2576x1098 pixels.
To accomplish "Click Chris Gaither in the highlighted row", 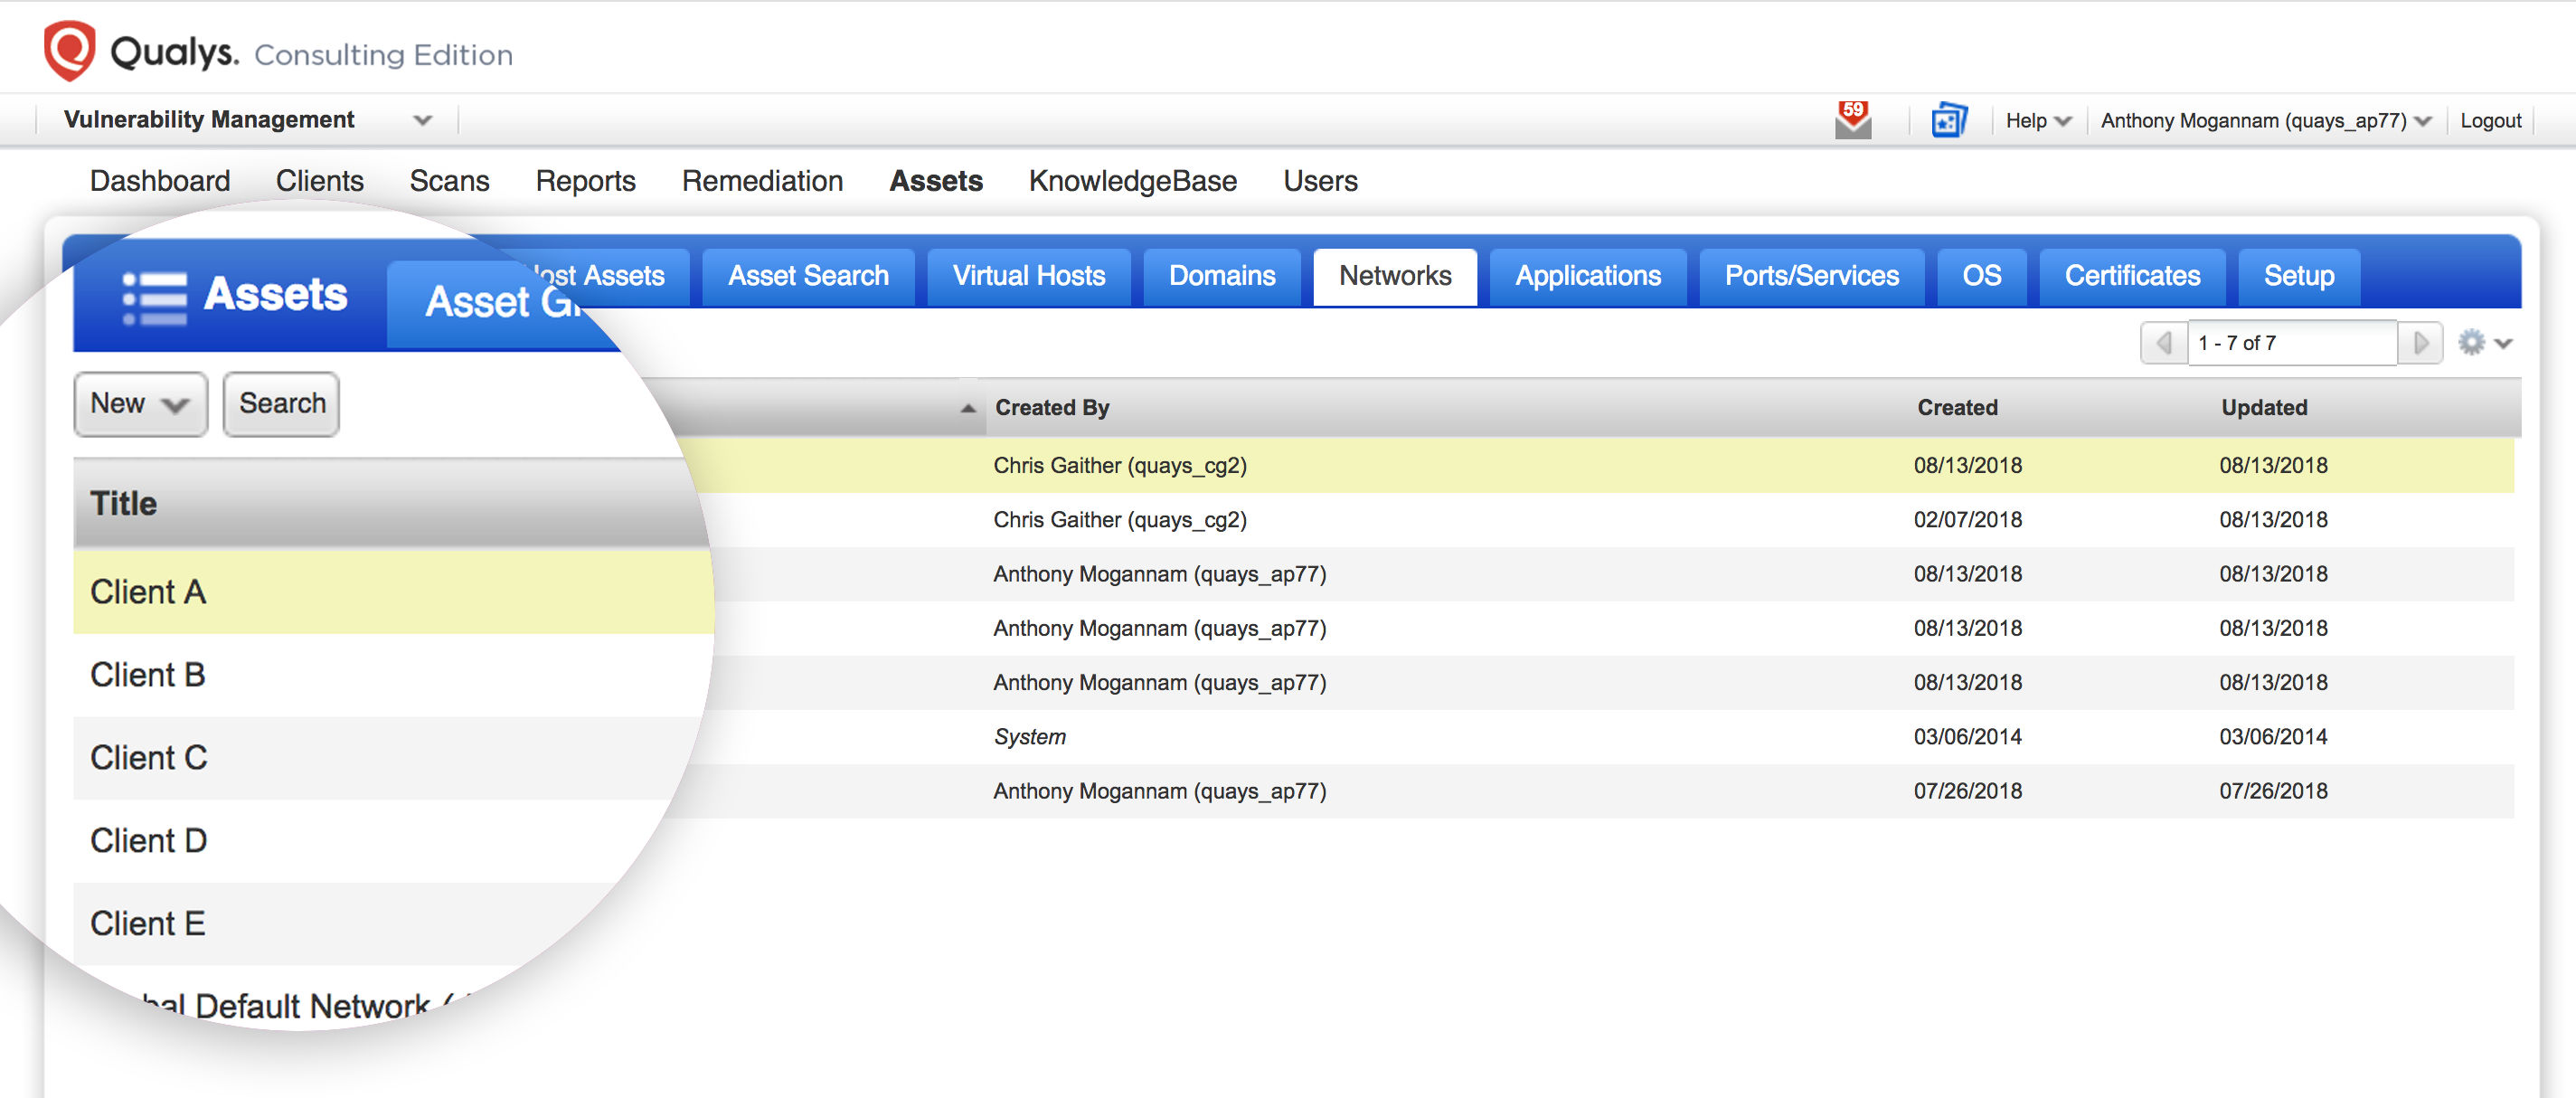I will point(1120,466).
